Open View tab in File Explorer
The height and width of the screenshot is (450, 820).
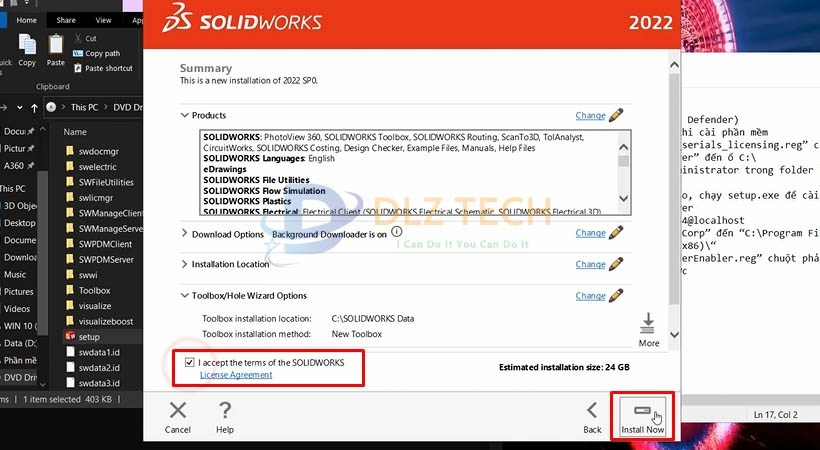(x=103, y=20)
